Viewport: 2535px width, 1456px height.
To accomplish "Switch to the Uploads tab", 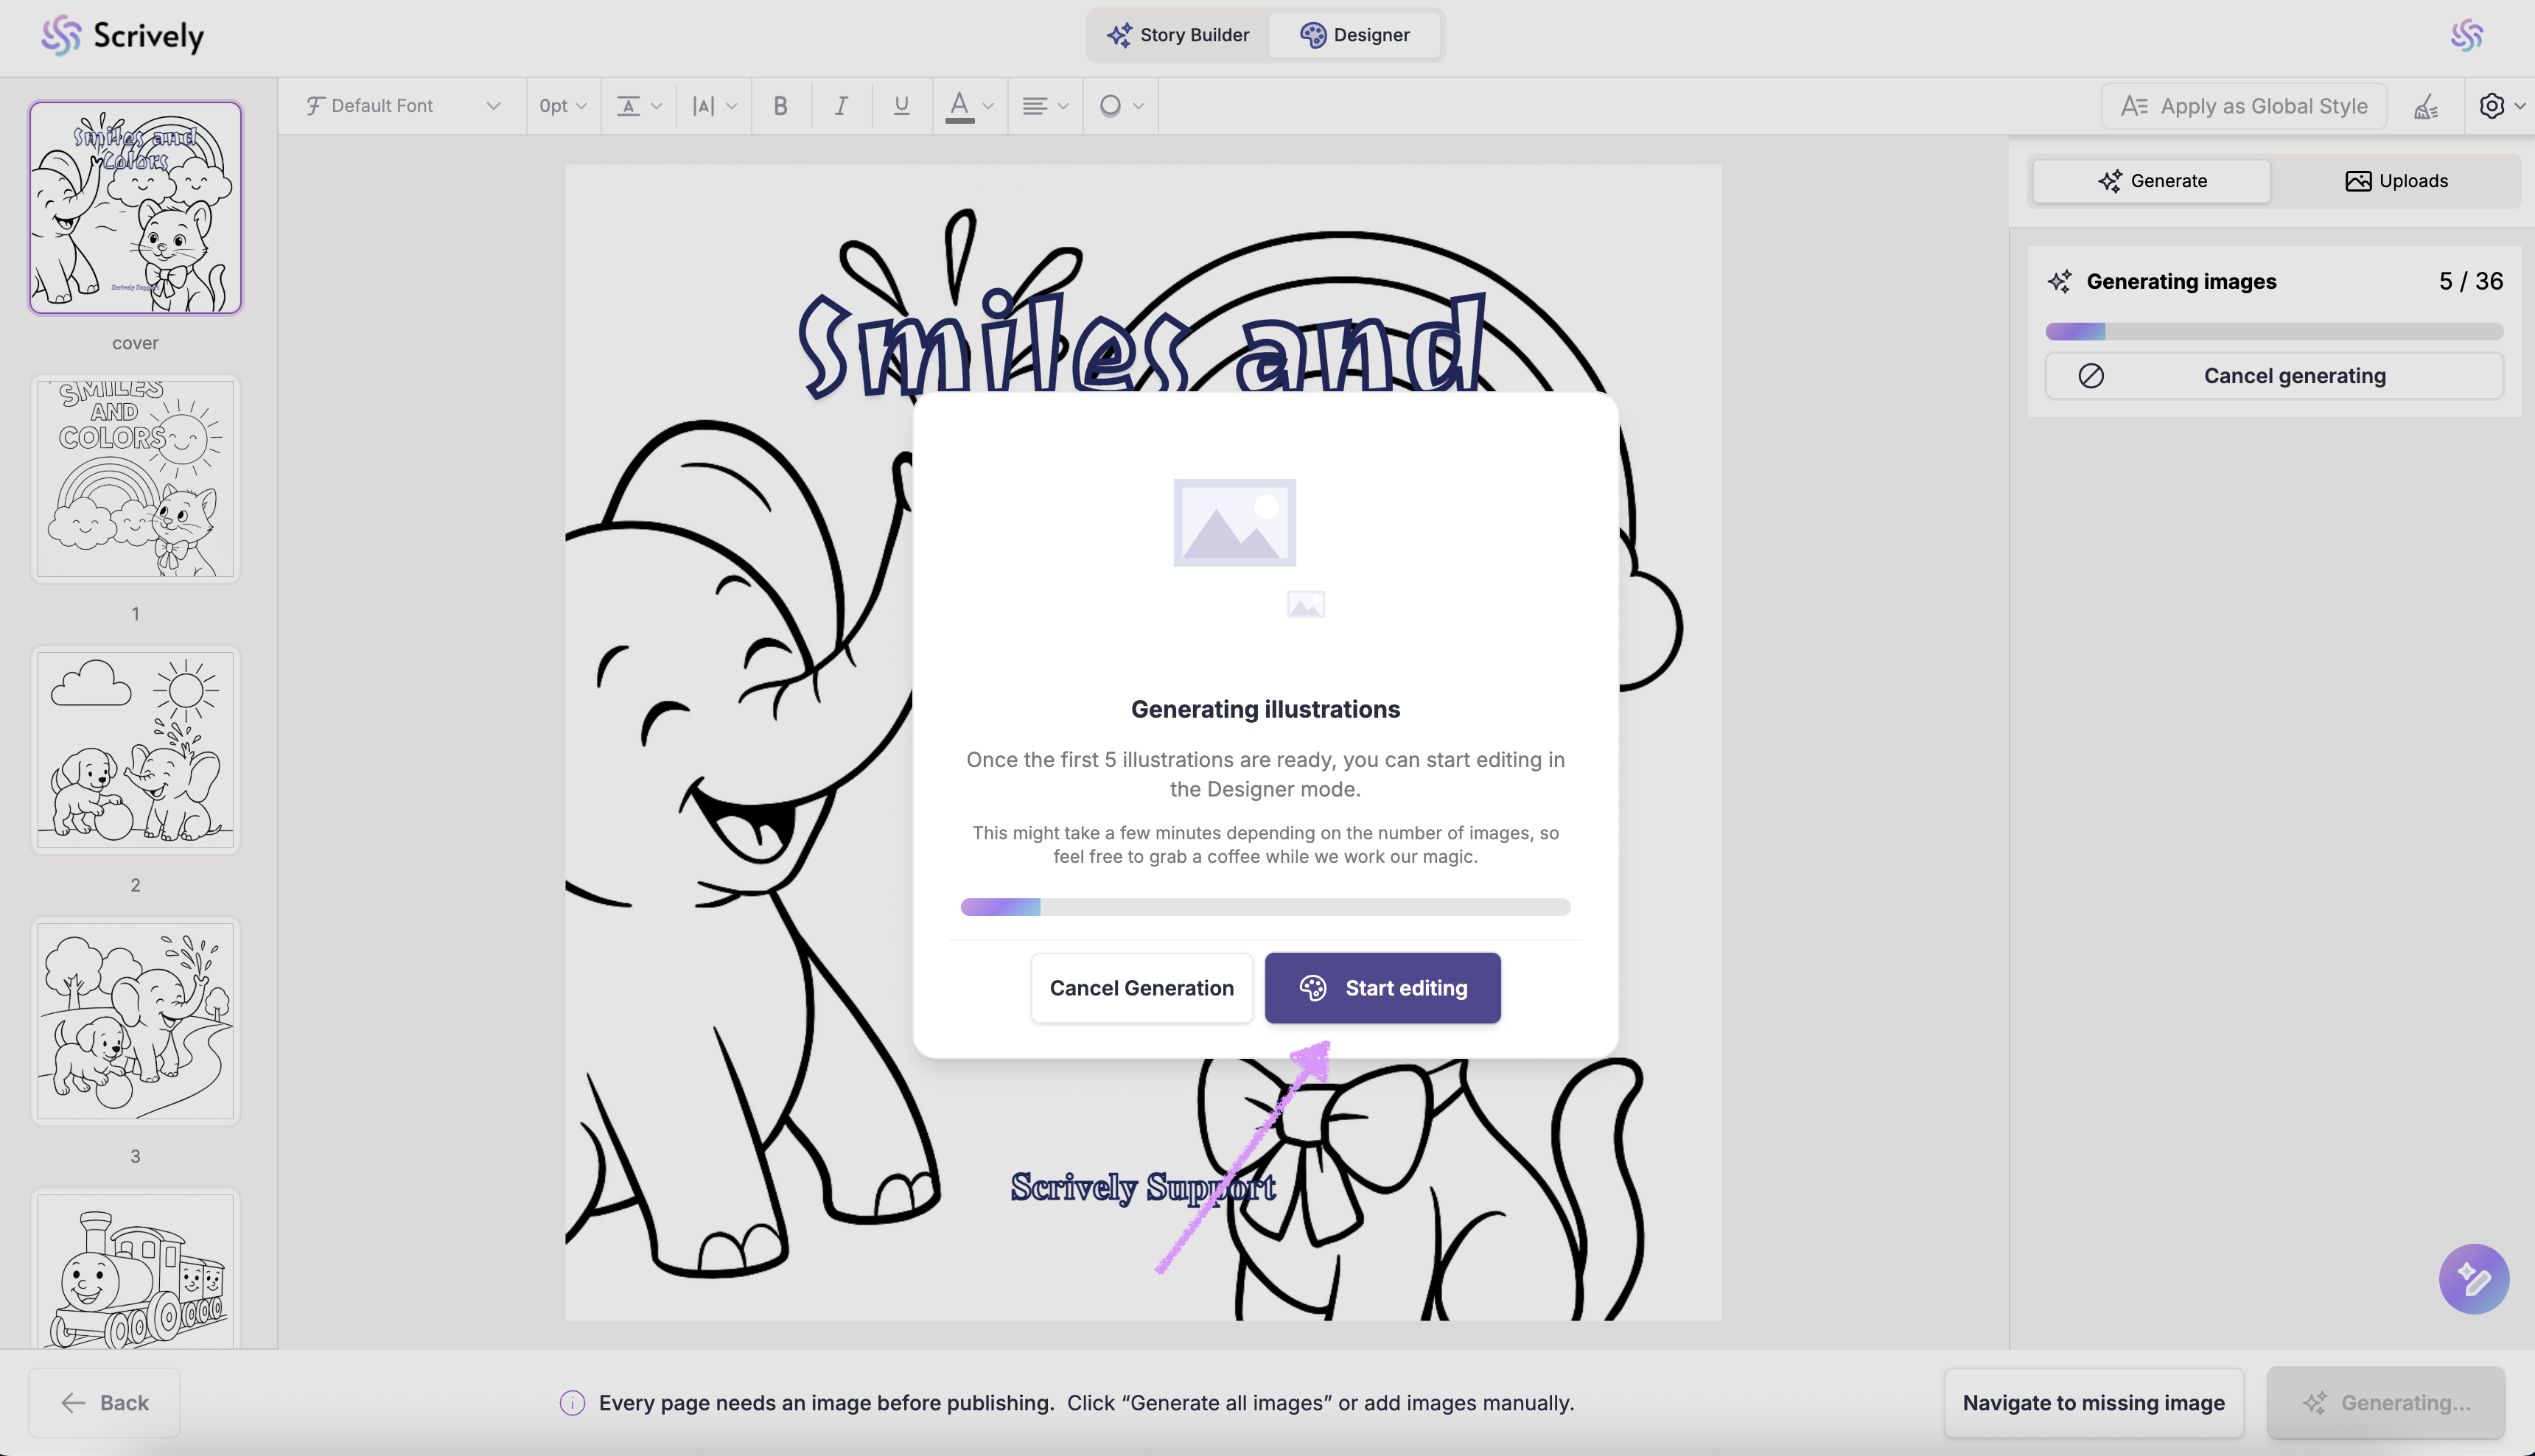I will coord(2396,181).
